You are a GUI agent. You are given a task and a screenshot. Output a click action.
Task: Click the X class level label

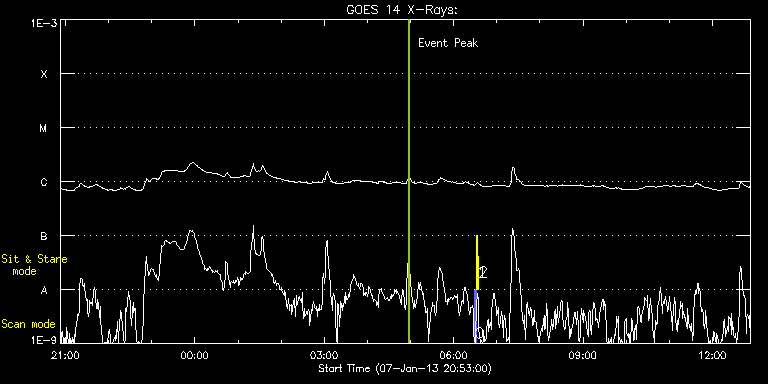[x=44, y=74]
